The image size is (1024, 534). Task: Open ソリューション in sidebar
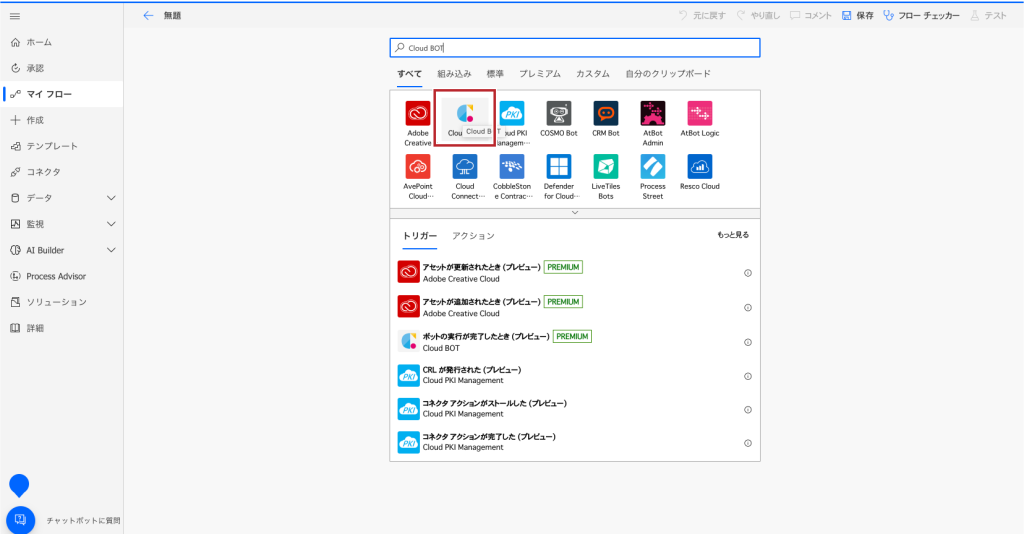(62, 302)
